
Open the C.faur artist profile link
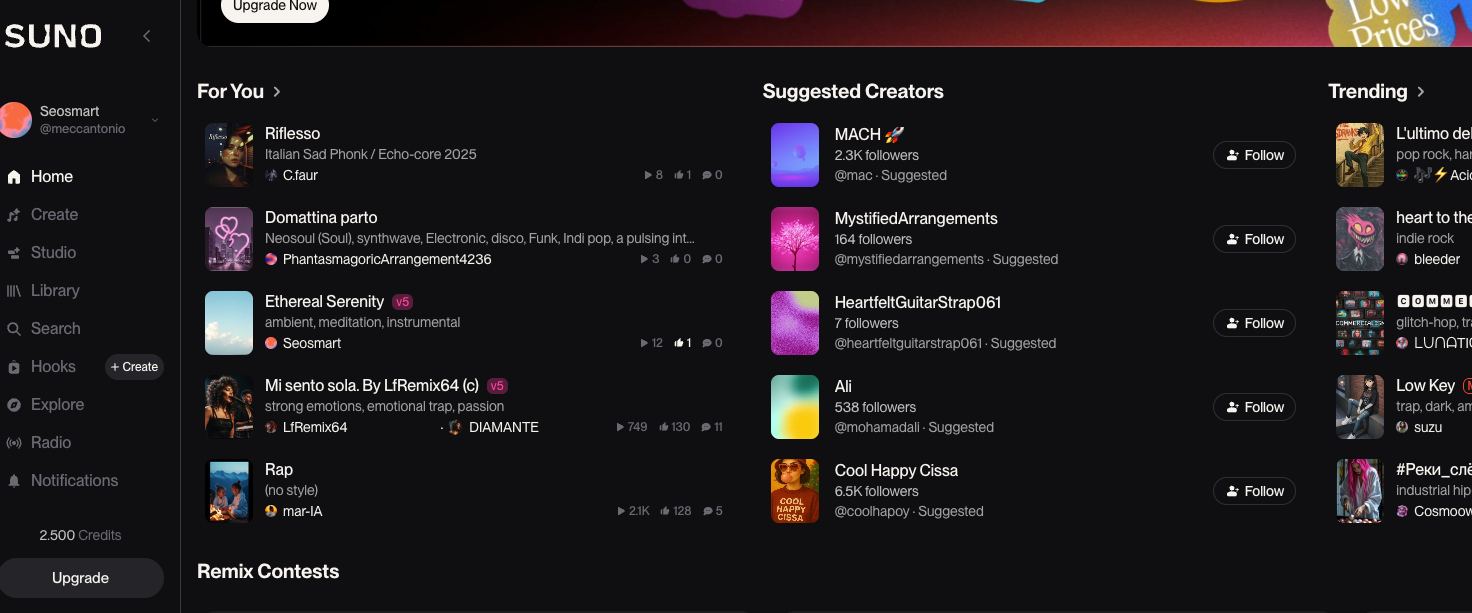coord(300,175)
